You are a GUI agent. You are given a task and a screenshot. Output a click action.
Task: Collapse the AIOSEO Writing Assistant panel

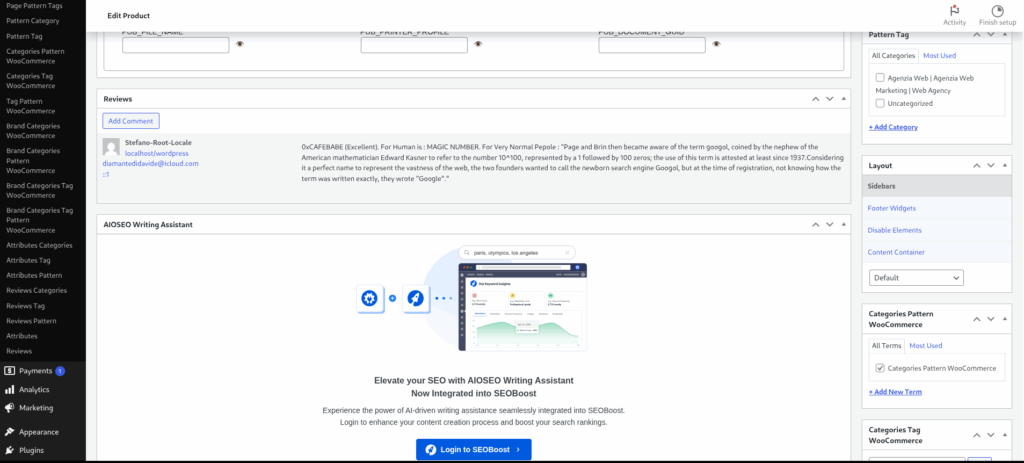click(x=843, y=225)
